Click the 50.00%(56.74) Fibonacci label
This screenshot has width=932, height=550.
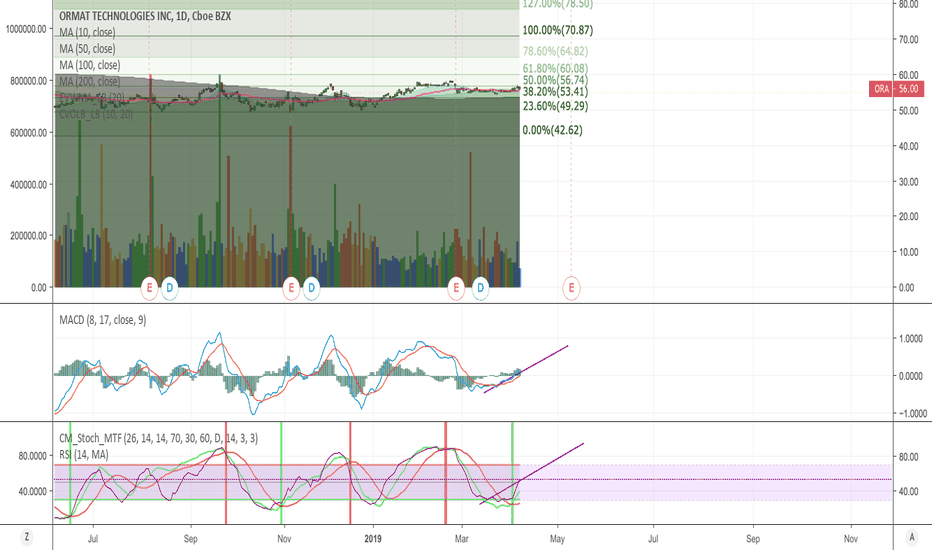click(555, 80)
